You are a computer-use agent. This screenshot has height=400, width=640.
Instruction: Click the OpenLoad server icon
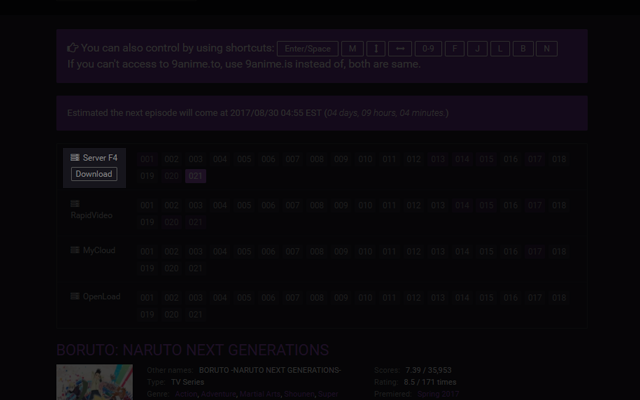click(x=75, y=296)
